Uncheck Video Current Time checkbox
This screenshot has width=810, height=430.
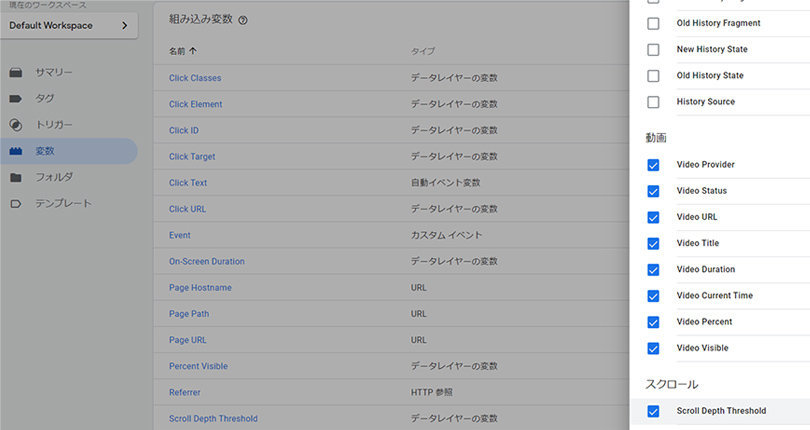click(x=653, y=296)
